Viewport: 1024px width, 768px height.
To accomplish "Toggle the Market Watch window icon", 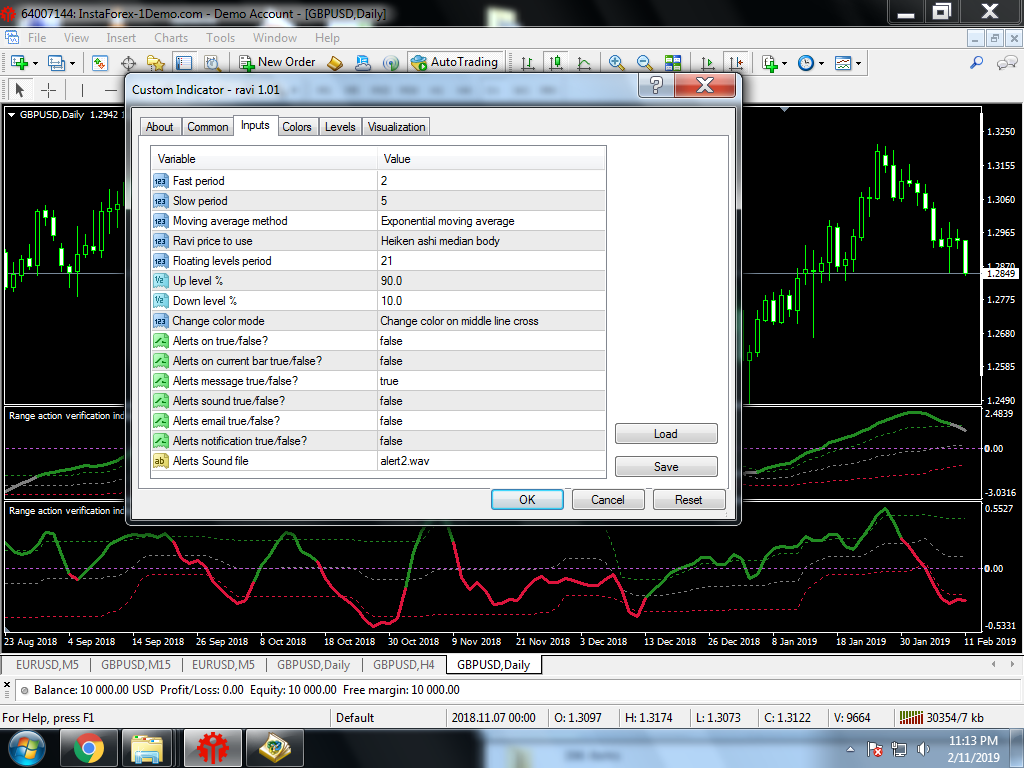I will coord(99,63).
